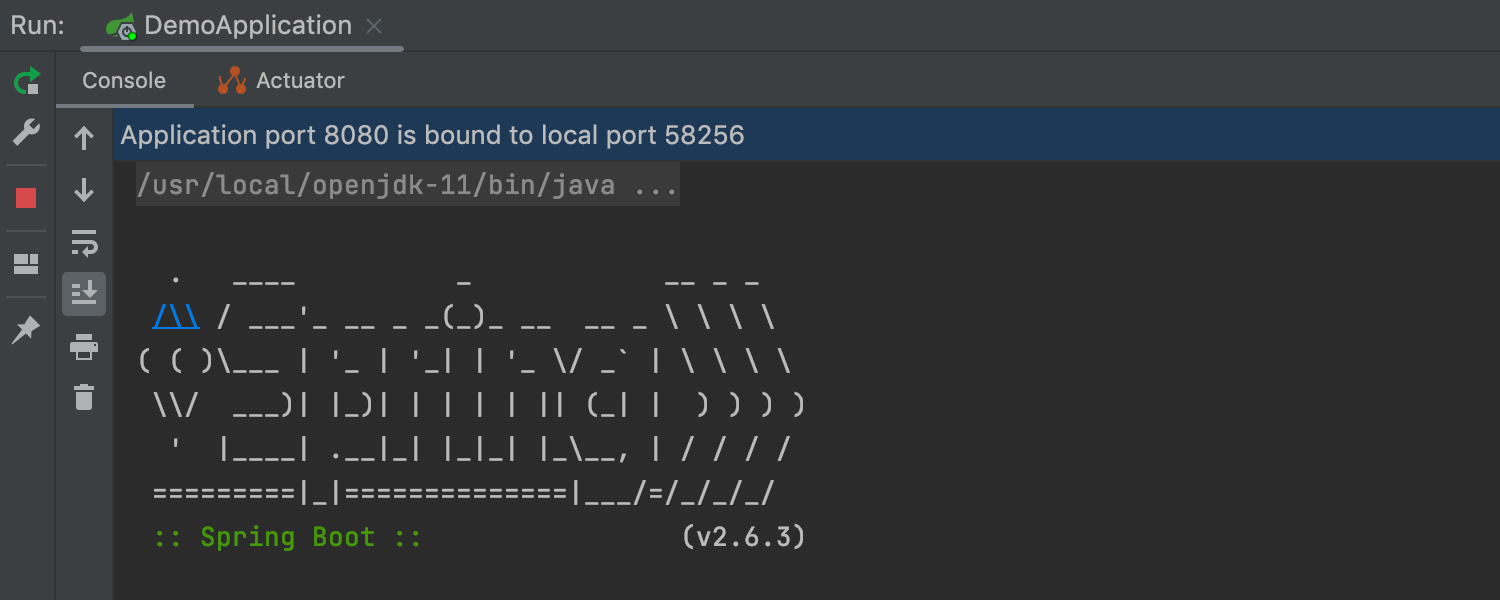Click the Run: tool window label

tap(38, 26)
